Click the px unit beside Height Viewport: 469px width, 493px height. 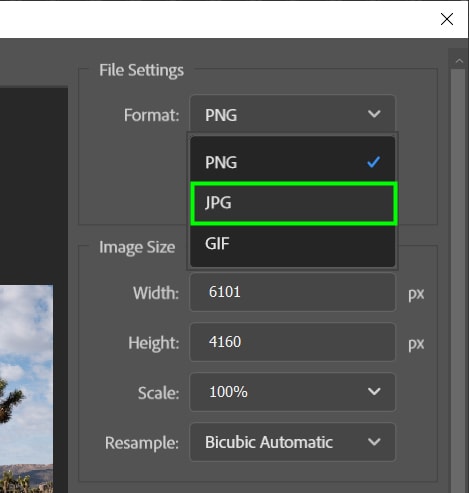pyautogui.click(x=416, y=344)
